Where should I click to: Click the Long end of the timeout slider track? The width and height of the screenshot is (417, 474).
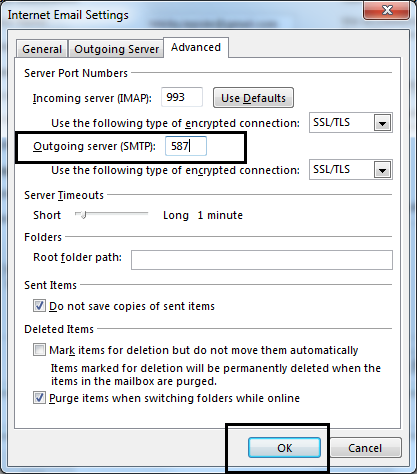[x=146, y=213]
